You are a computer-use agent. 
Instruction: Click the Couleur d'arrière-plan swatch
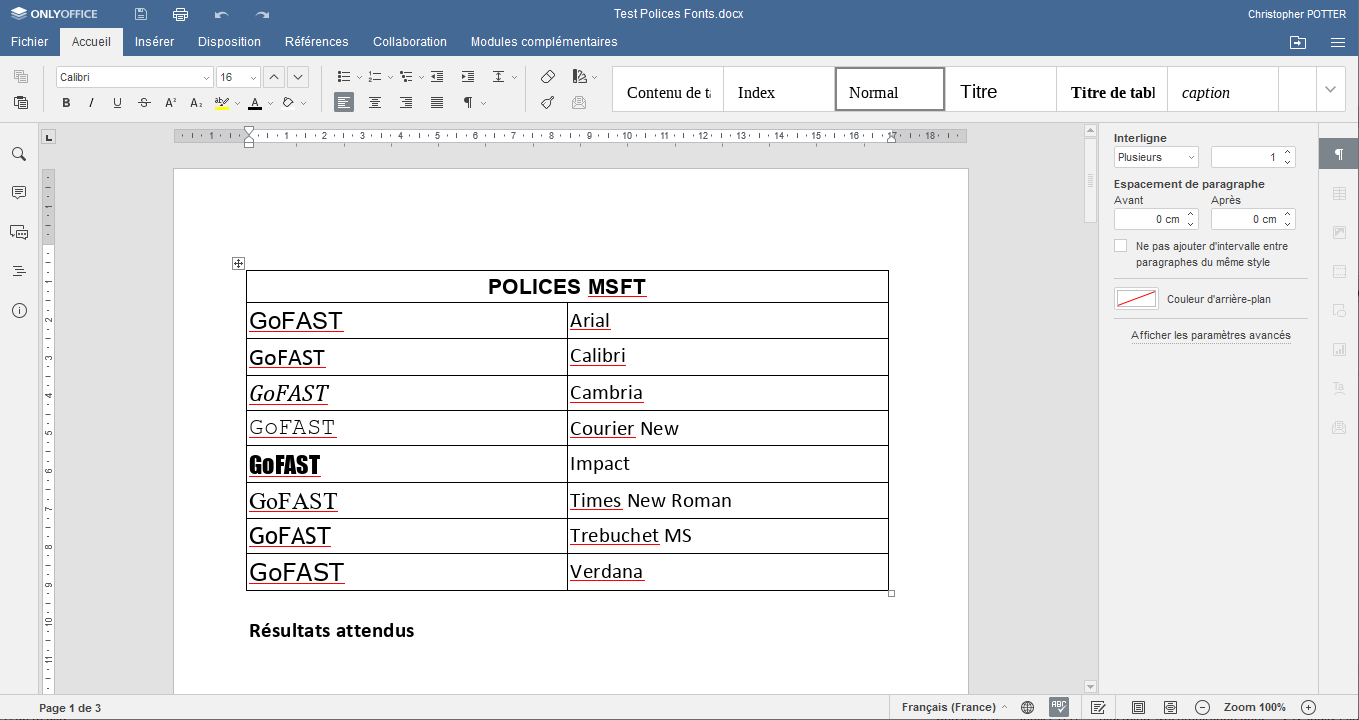pyautogui.click(x=1136, y=299)
